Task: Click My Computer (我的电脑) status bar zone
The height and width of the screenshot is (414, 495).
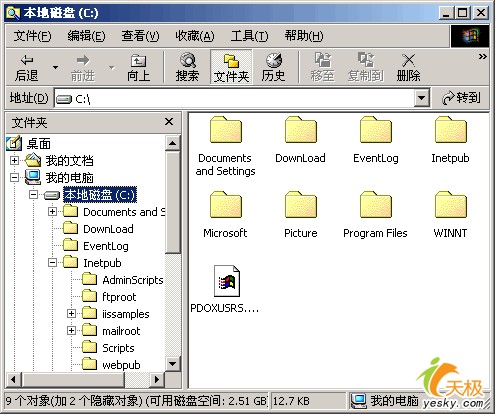Action: tap(386, 401)
